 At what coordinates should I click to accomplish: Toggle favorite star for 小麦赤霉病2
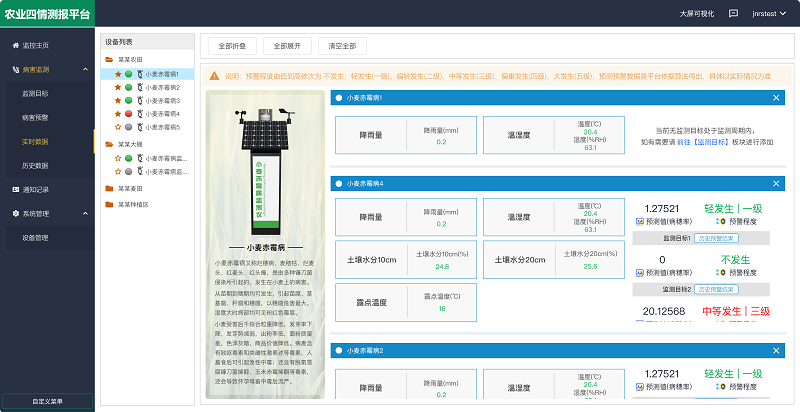(118, 87)
